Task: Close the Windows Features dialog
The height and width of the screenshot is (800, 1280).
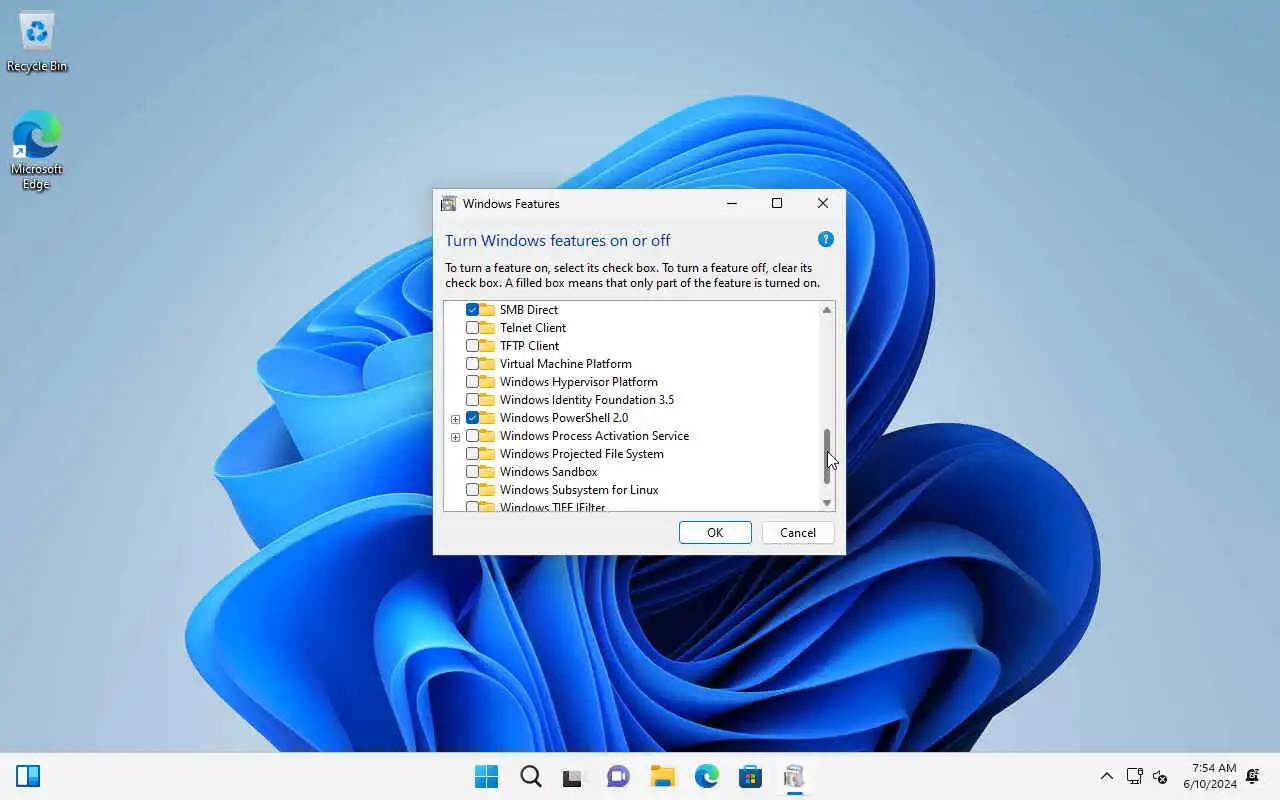Action: [822, 203]
